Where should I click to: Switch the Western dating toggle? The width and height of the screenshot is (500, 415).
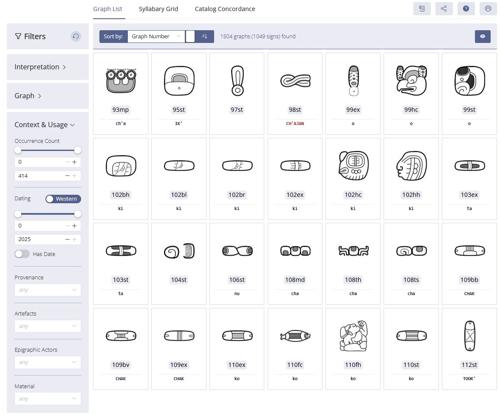click(63, 199)
